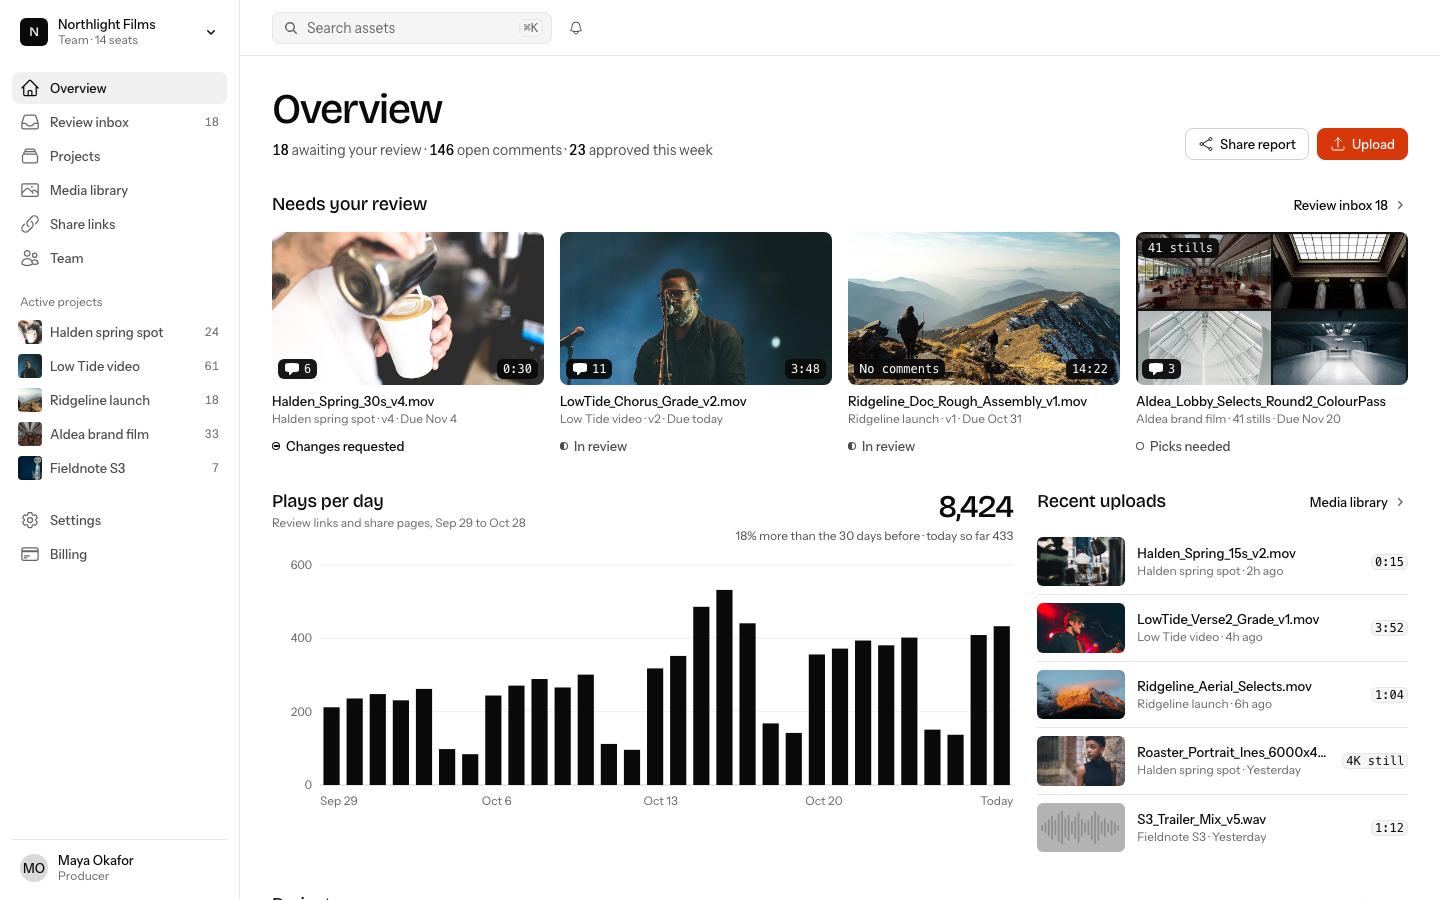The image size is (1440, 900).
Task: Click the Picks needed status label
Action: 1190,446
